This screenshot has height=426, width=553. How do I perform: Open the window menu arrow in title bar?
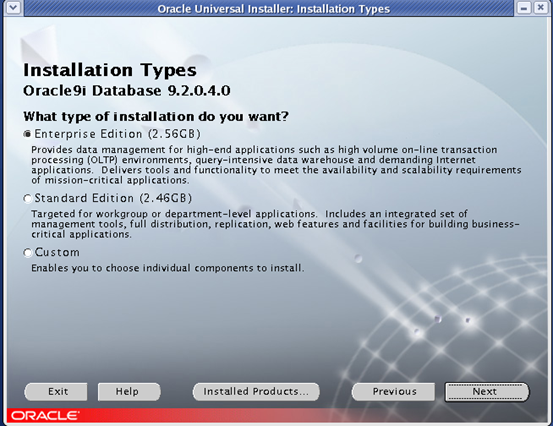(x=13, y=7)
